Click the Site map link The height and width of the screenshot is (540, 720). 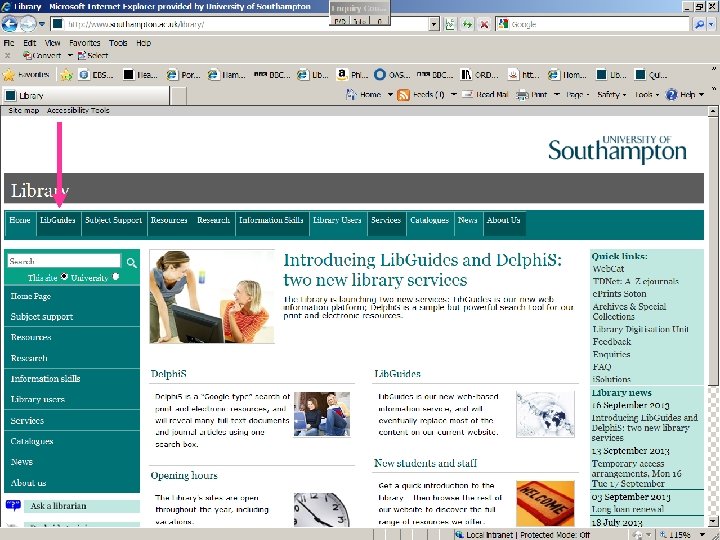(23, 110)
